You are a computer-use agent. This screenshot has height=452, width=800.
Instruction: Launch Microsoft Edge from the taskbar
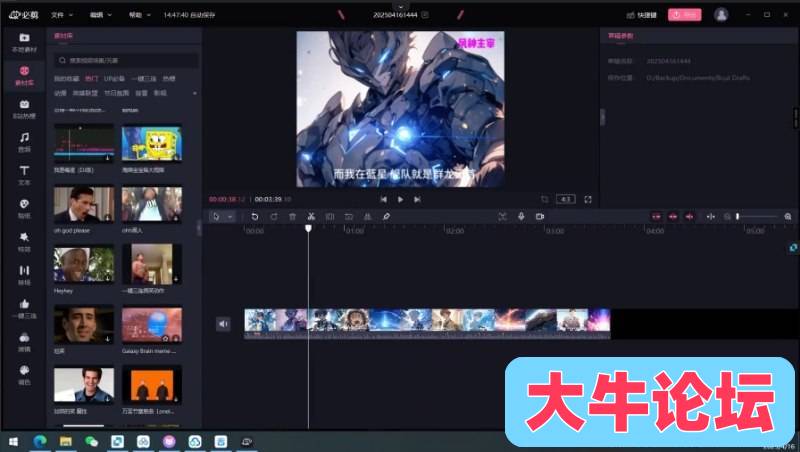click(40, 442)
